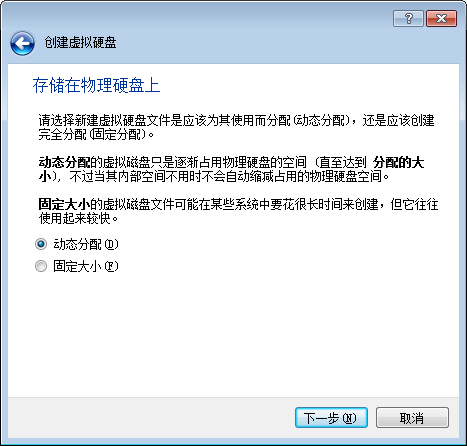Image resolution: width=467 pixels, height=446 pixels.
Task: Open help with the question mark button
Action: pyautogui.click(x=408, y=18)
